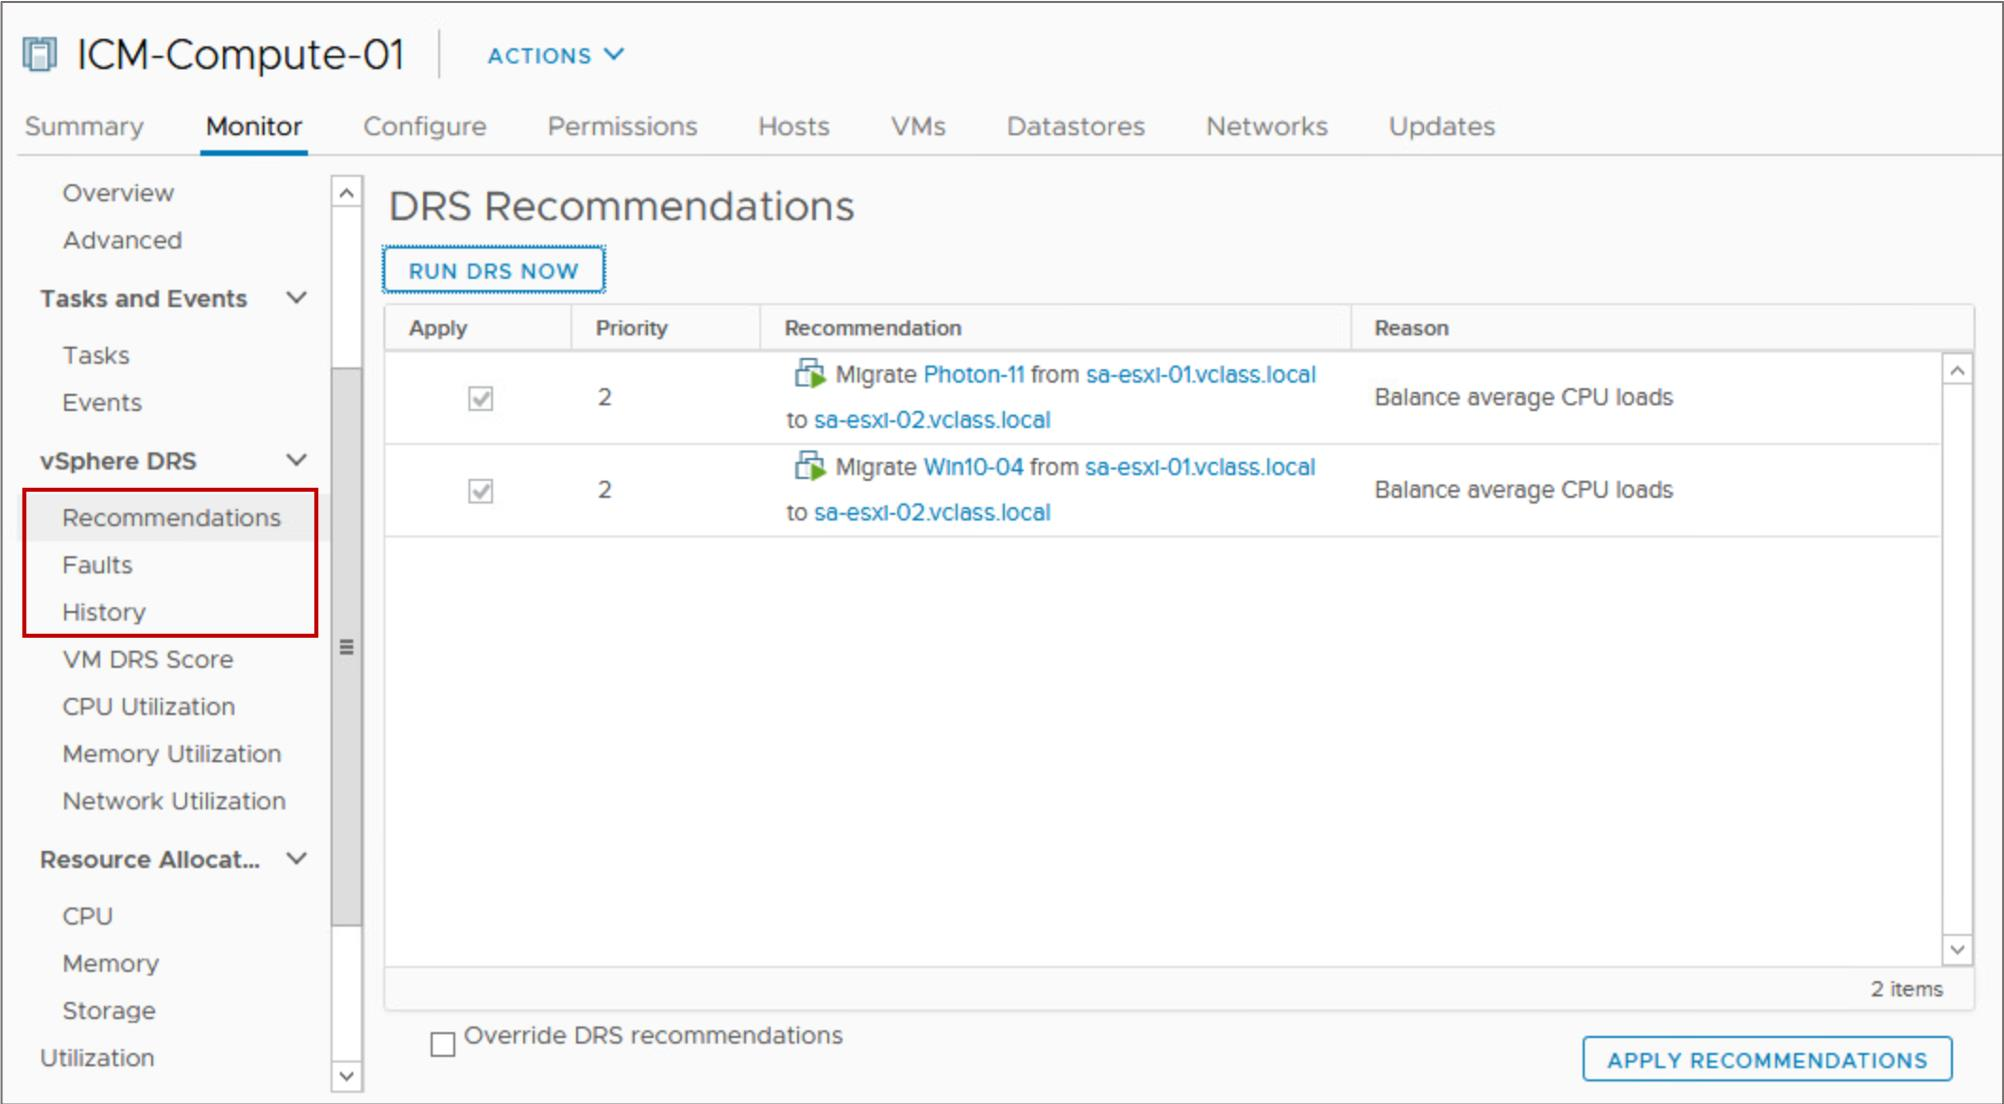Open the Hosts tab
This screenshot has height=1104, width=2004.
pyautogui.click(x=794, y=126)
